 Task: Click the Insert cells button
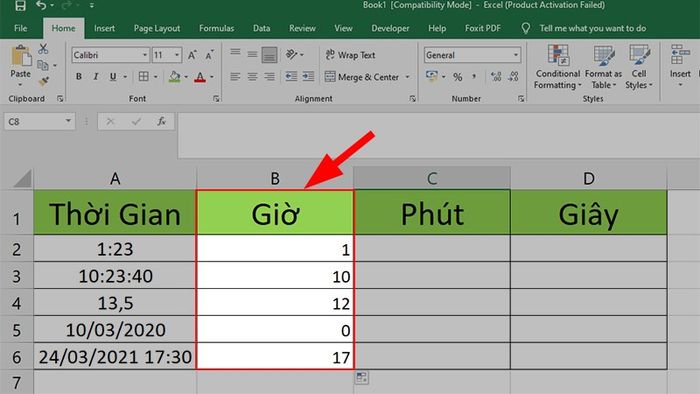680,65
